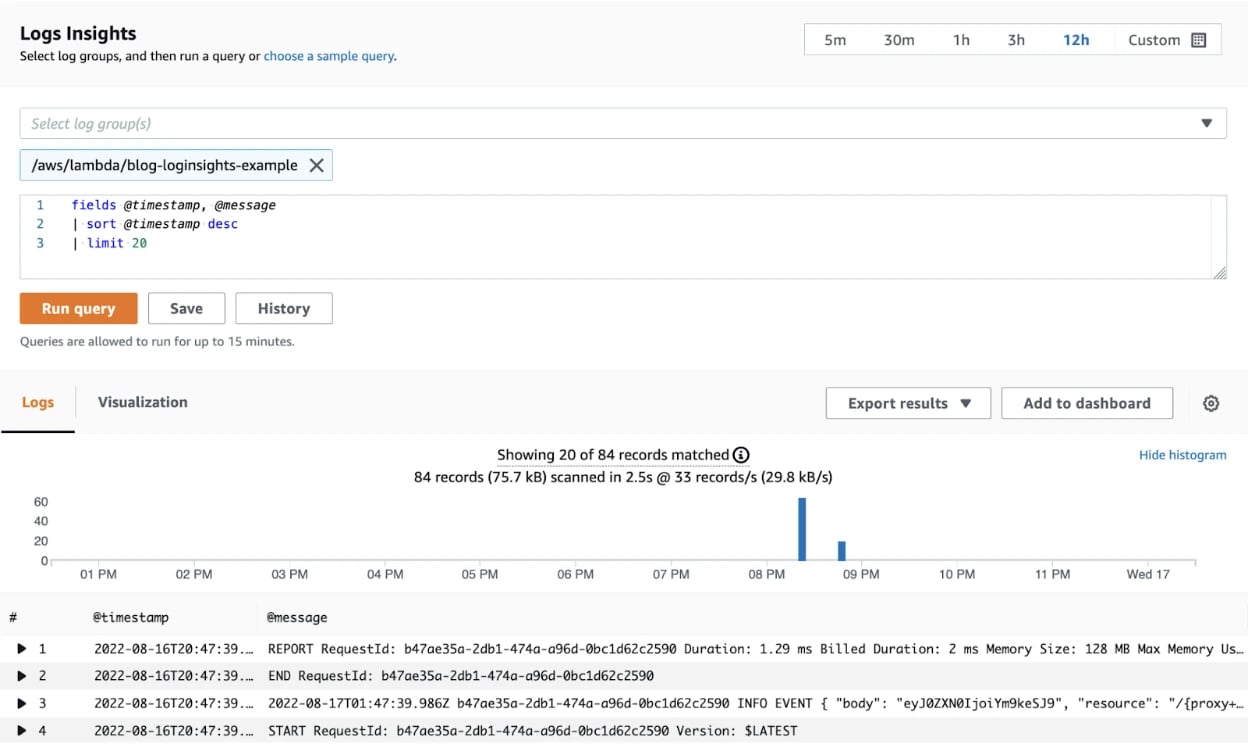Hide the histogram
The image size is (1260, 744).
[1183, 454]
